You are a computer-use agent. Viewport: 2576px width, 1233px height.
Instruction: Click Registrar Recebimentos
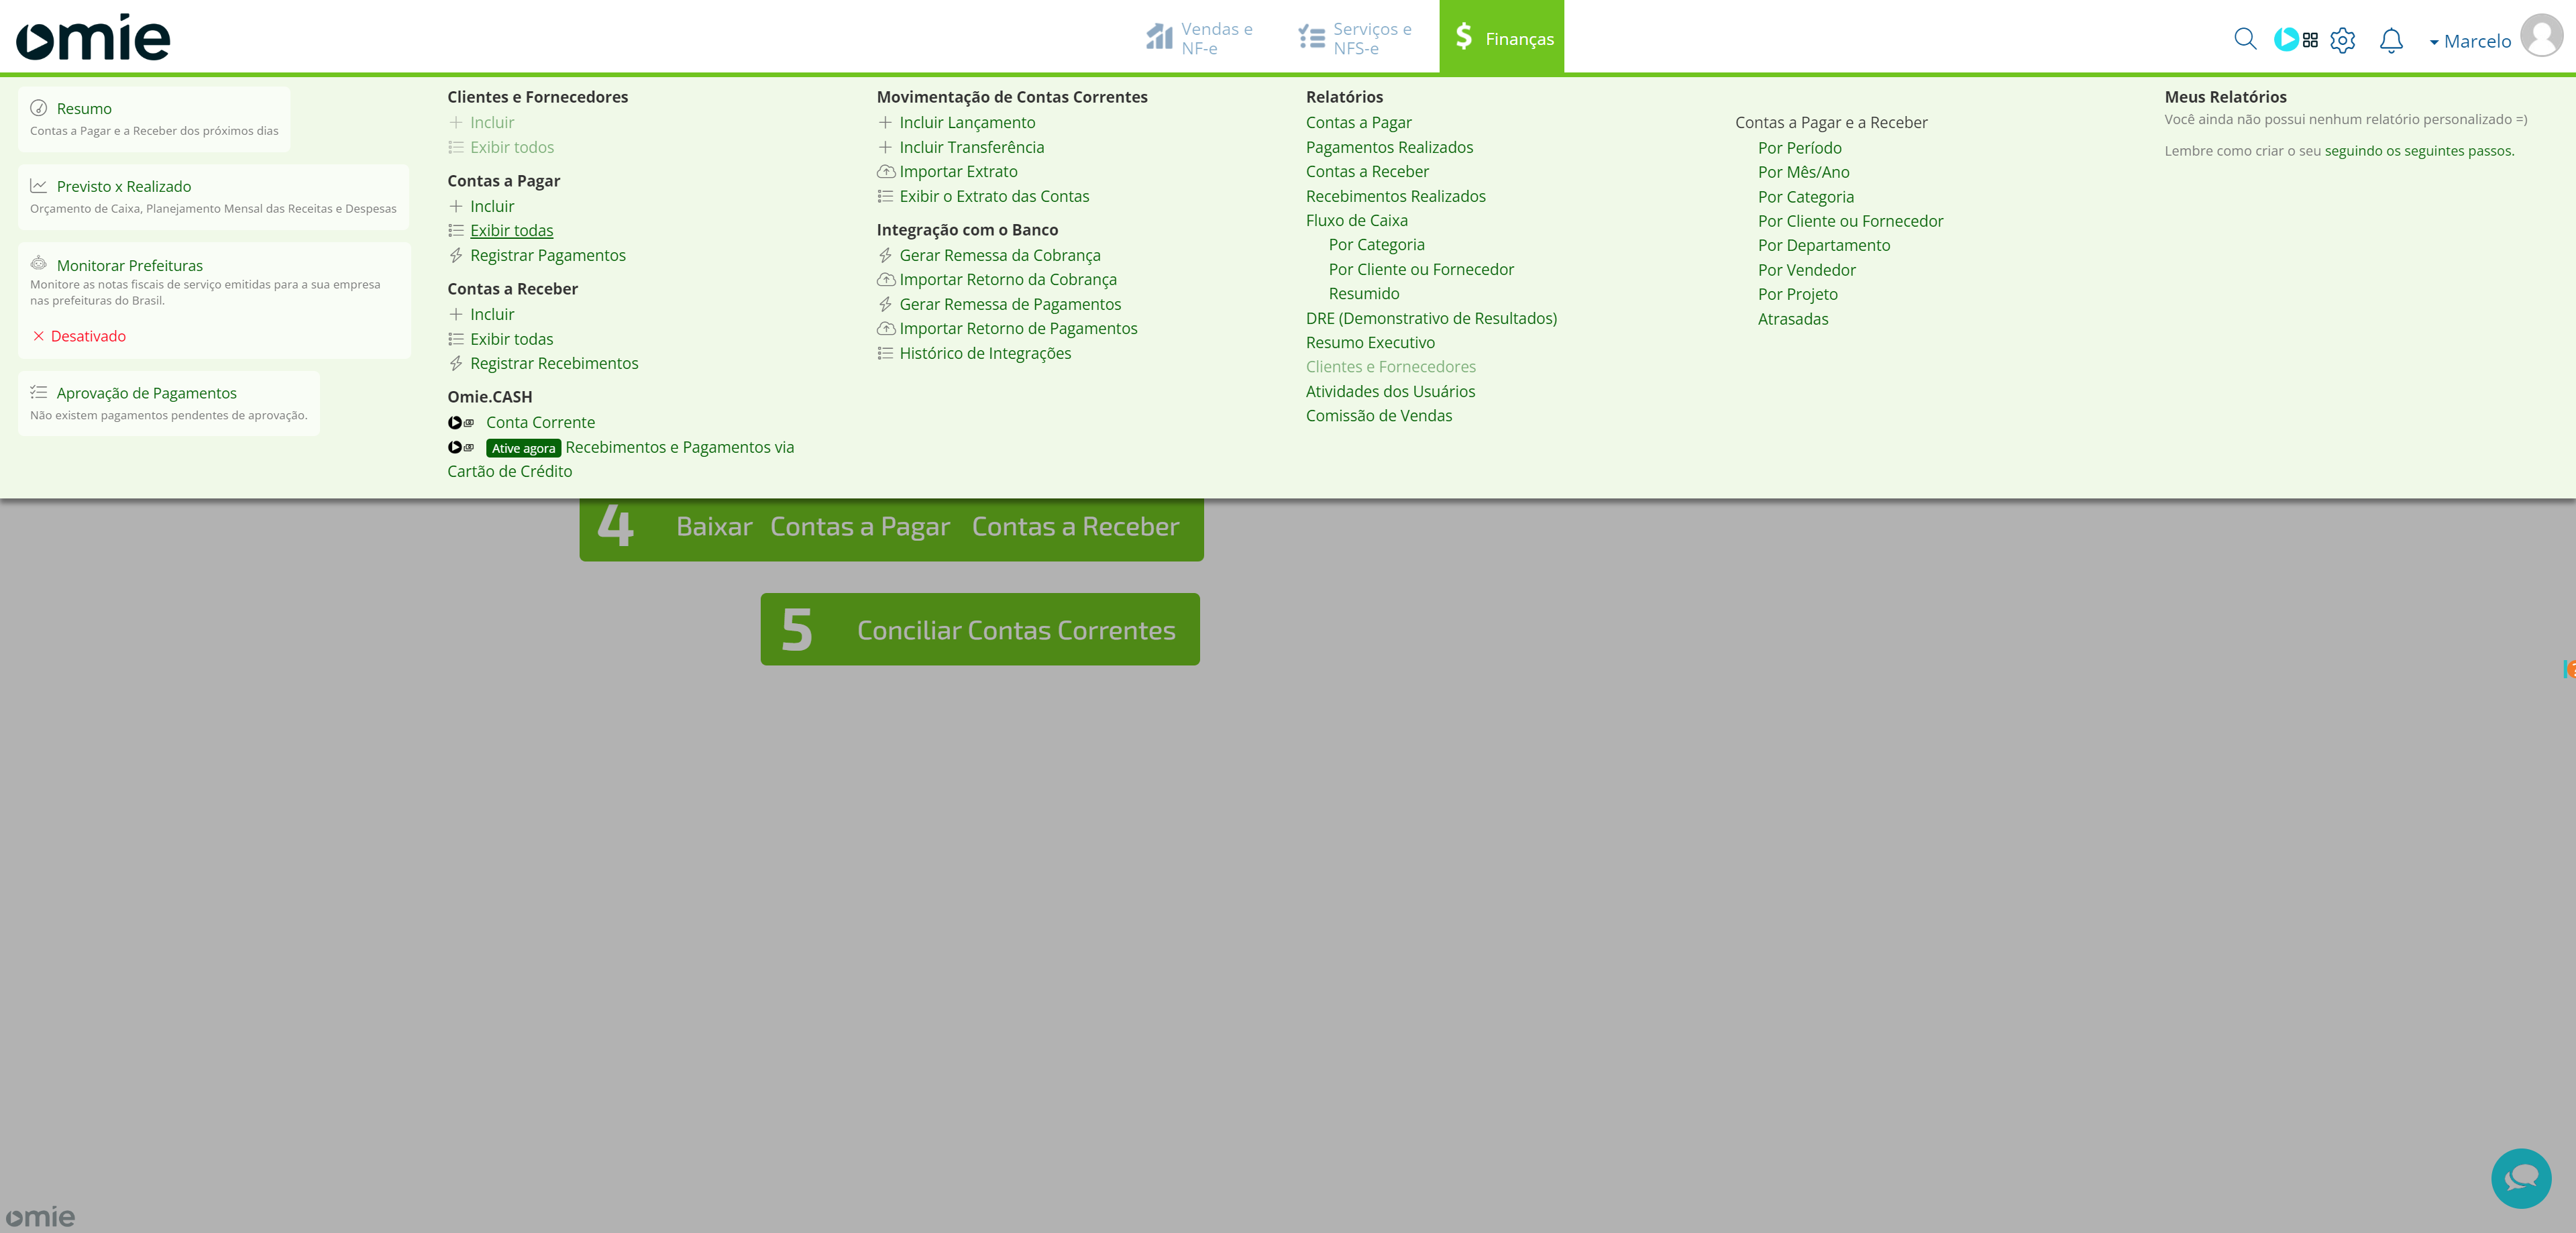tap(554, 363)
